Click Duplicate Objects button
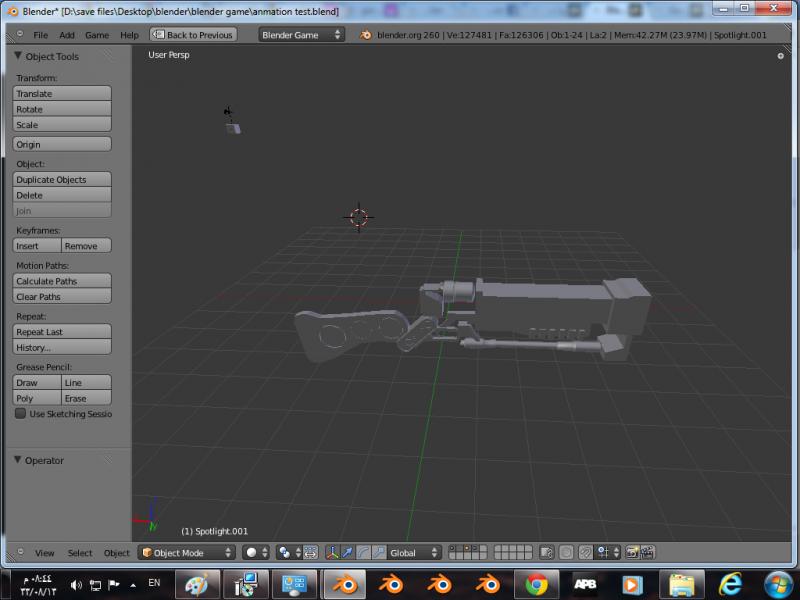 click(62, 180)
